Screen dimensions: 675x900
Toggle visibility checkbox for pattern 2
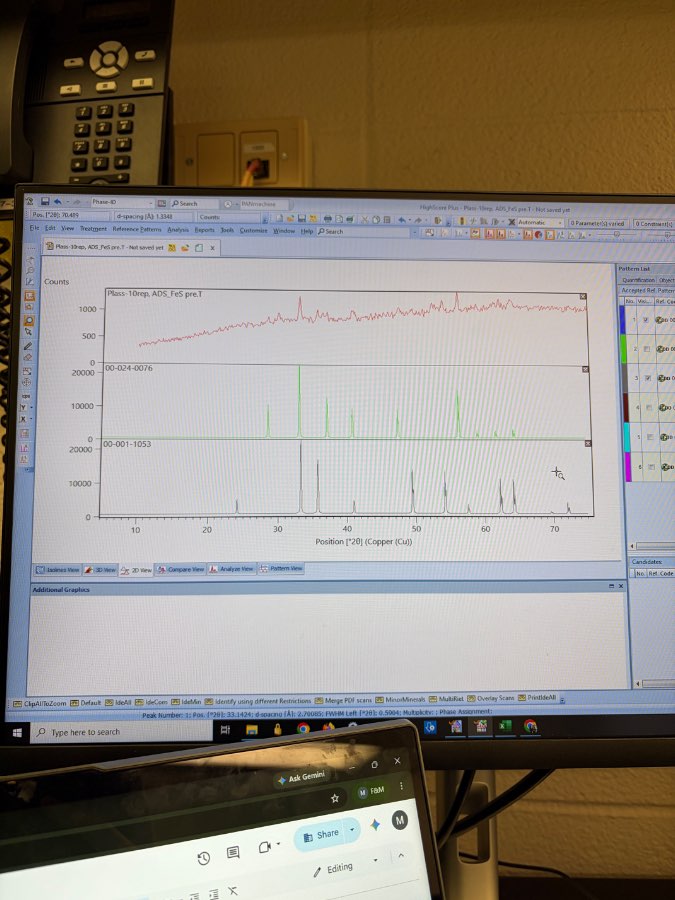[x=647, y=349]
